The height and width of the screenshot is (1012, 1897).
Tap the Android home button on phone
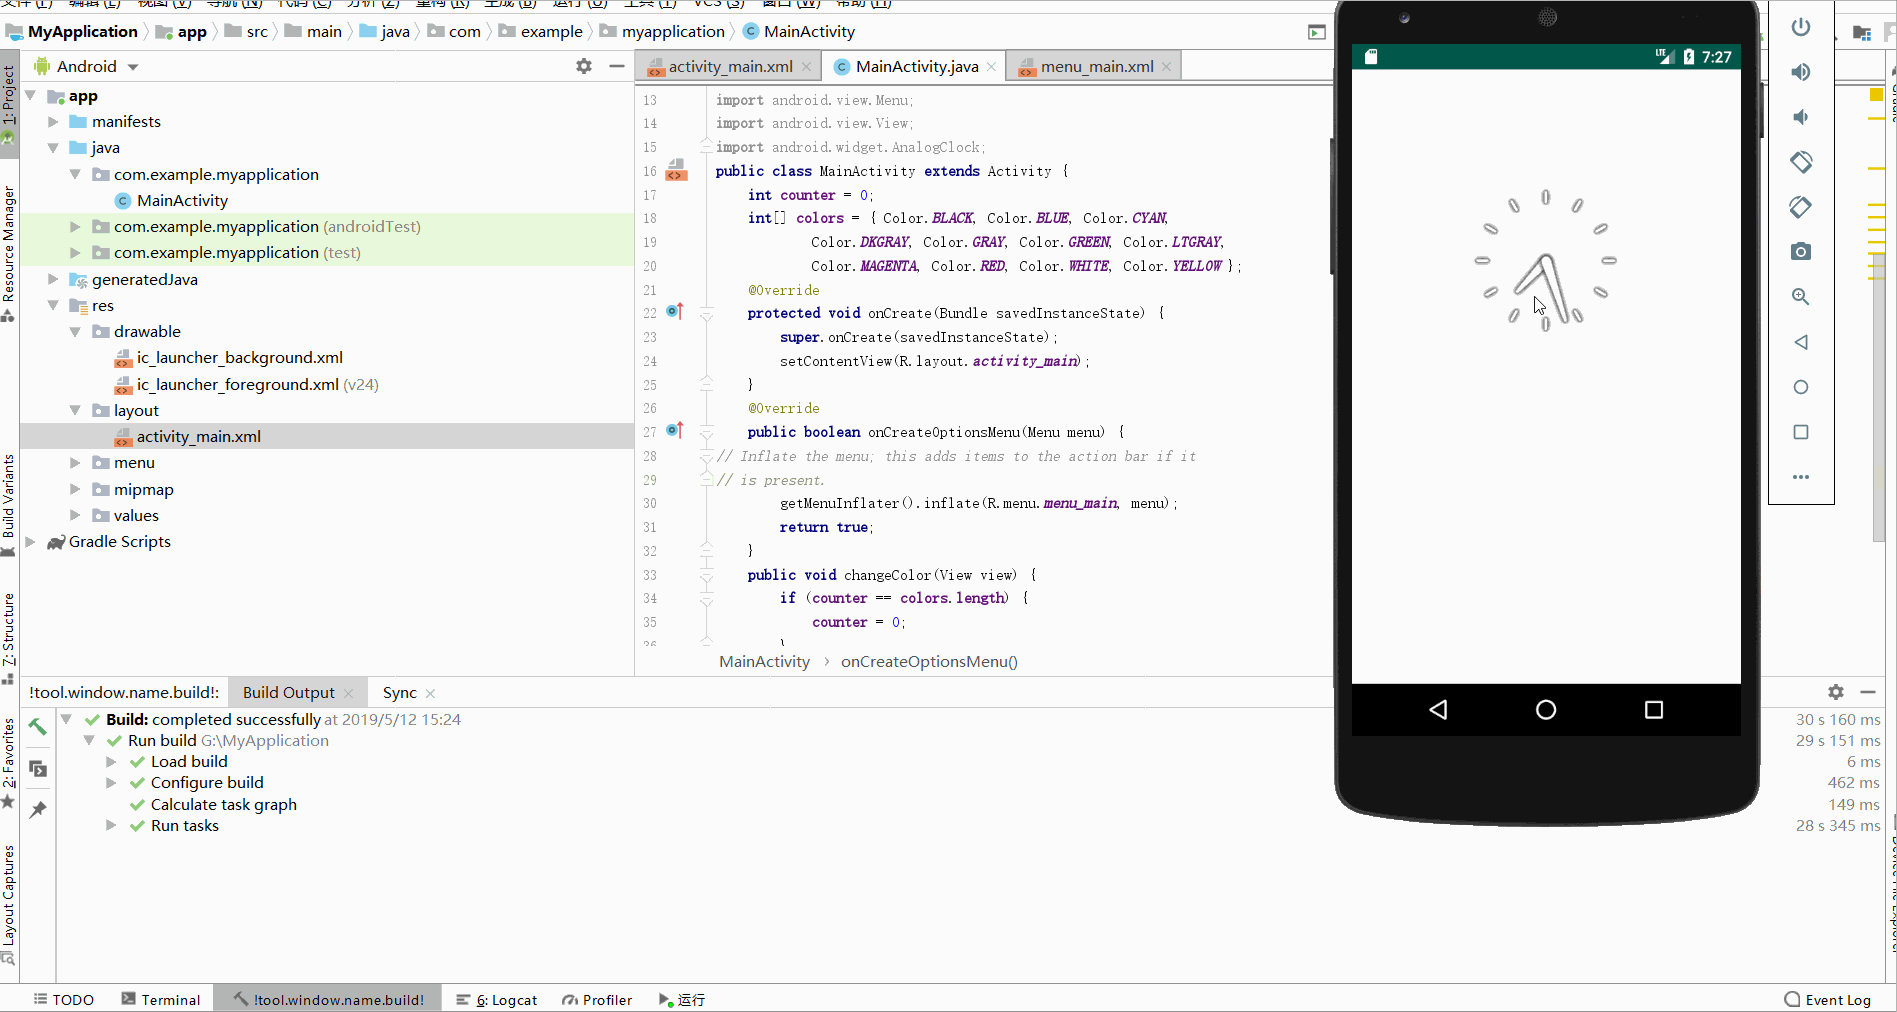(x=1545, y=710)
